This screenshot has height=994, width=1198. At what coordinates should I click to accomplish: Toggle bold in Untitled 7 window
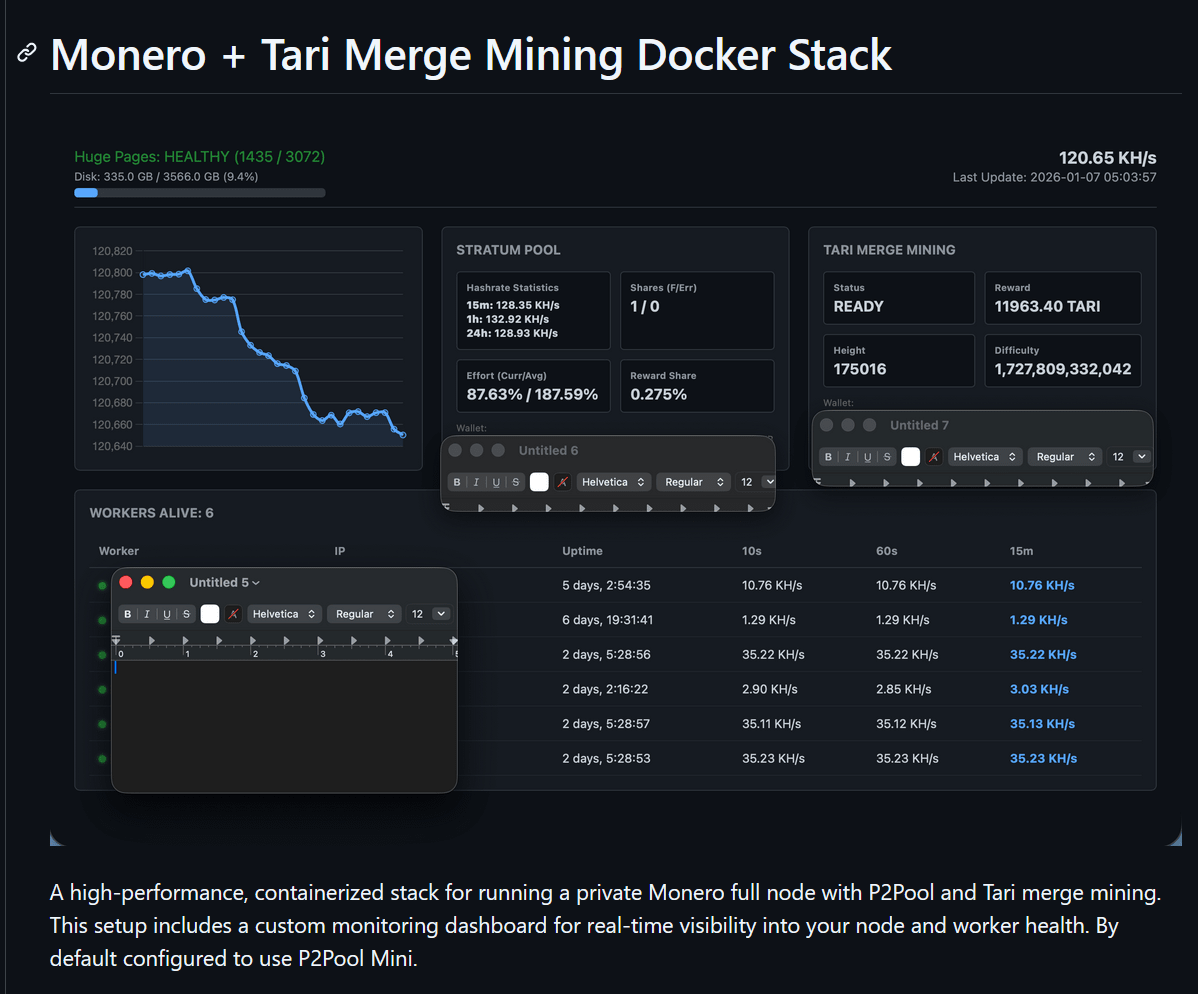828,457
